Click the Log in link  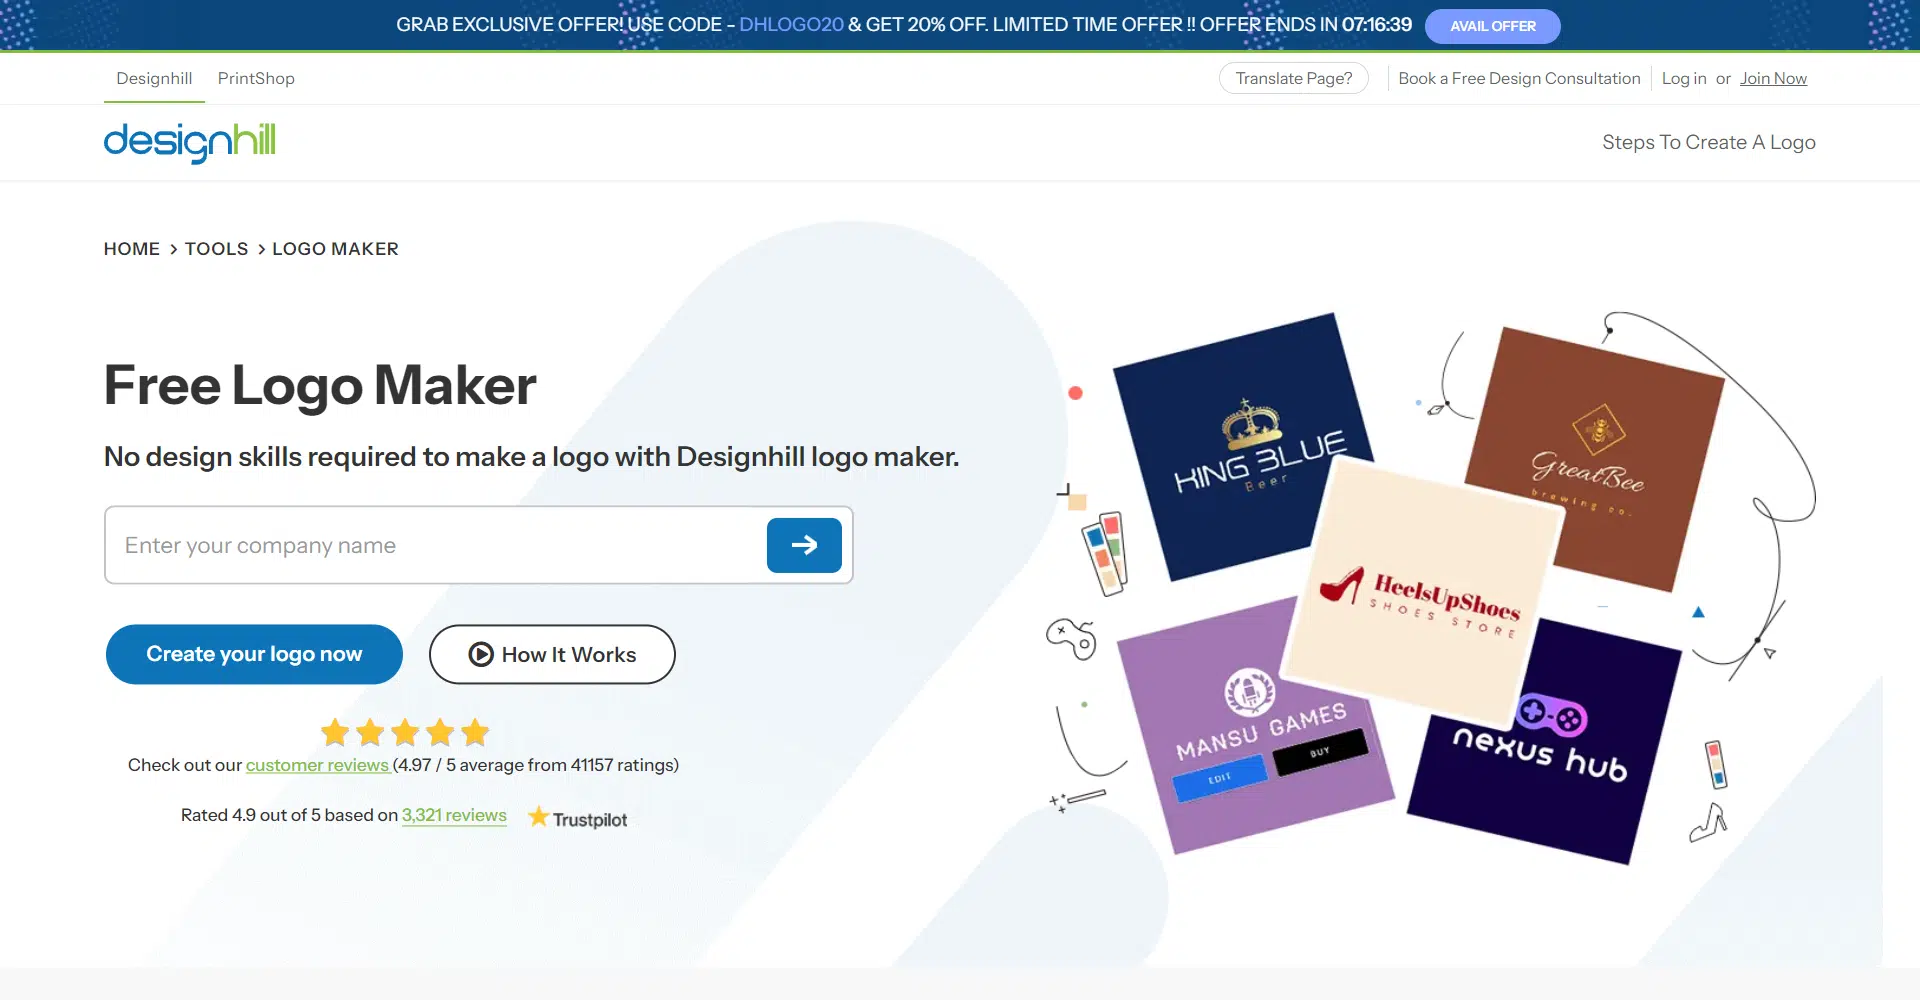[x=1684, y=78]
